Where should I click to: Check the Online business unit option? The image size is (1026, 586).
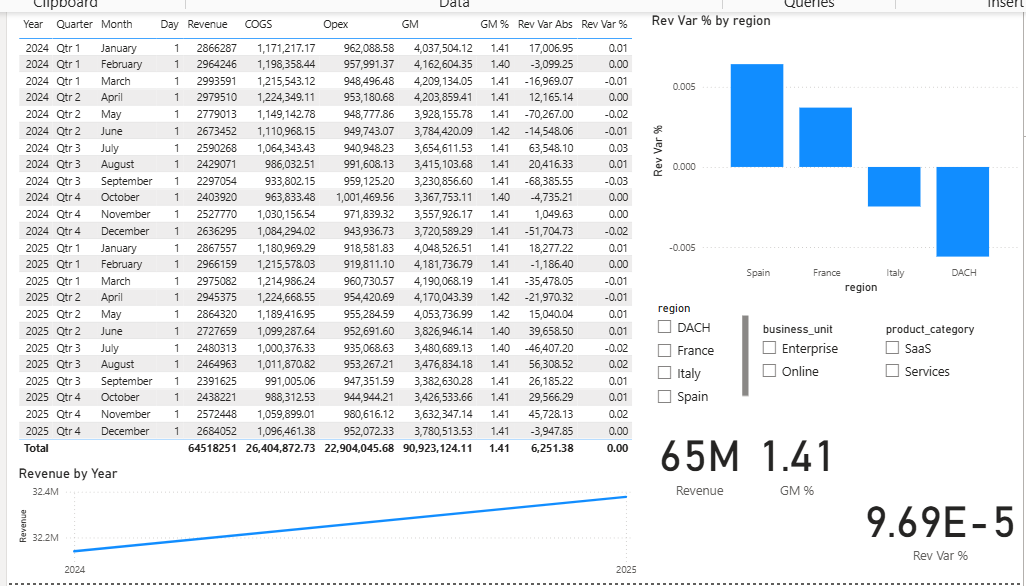click(x=769, y=372)
